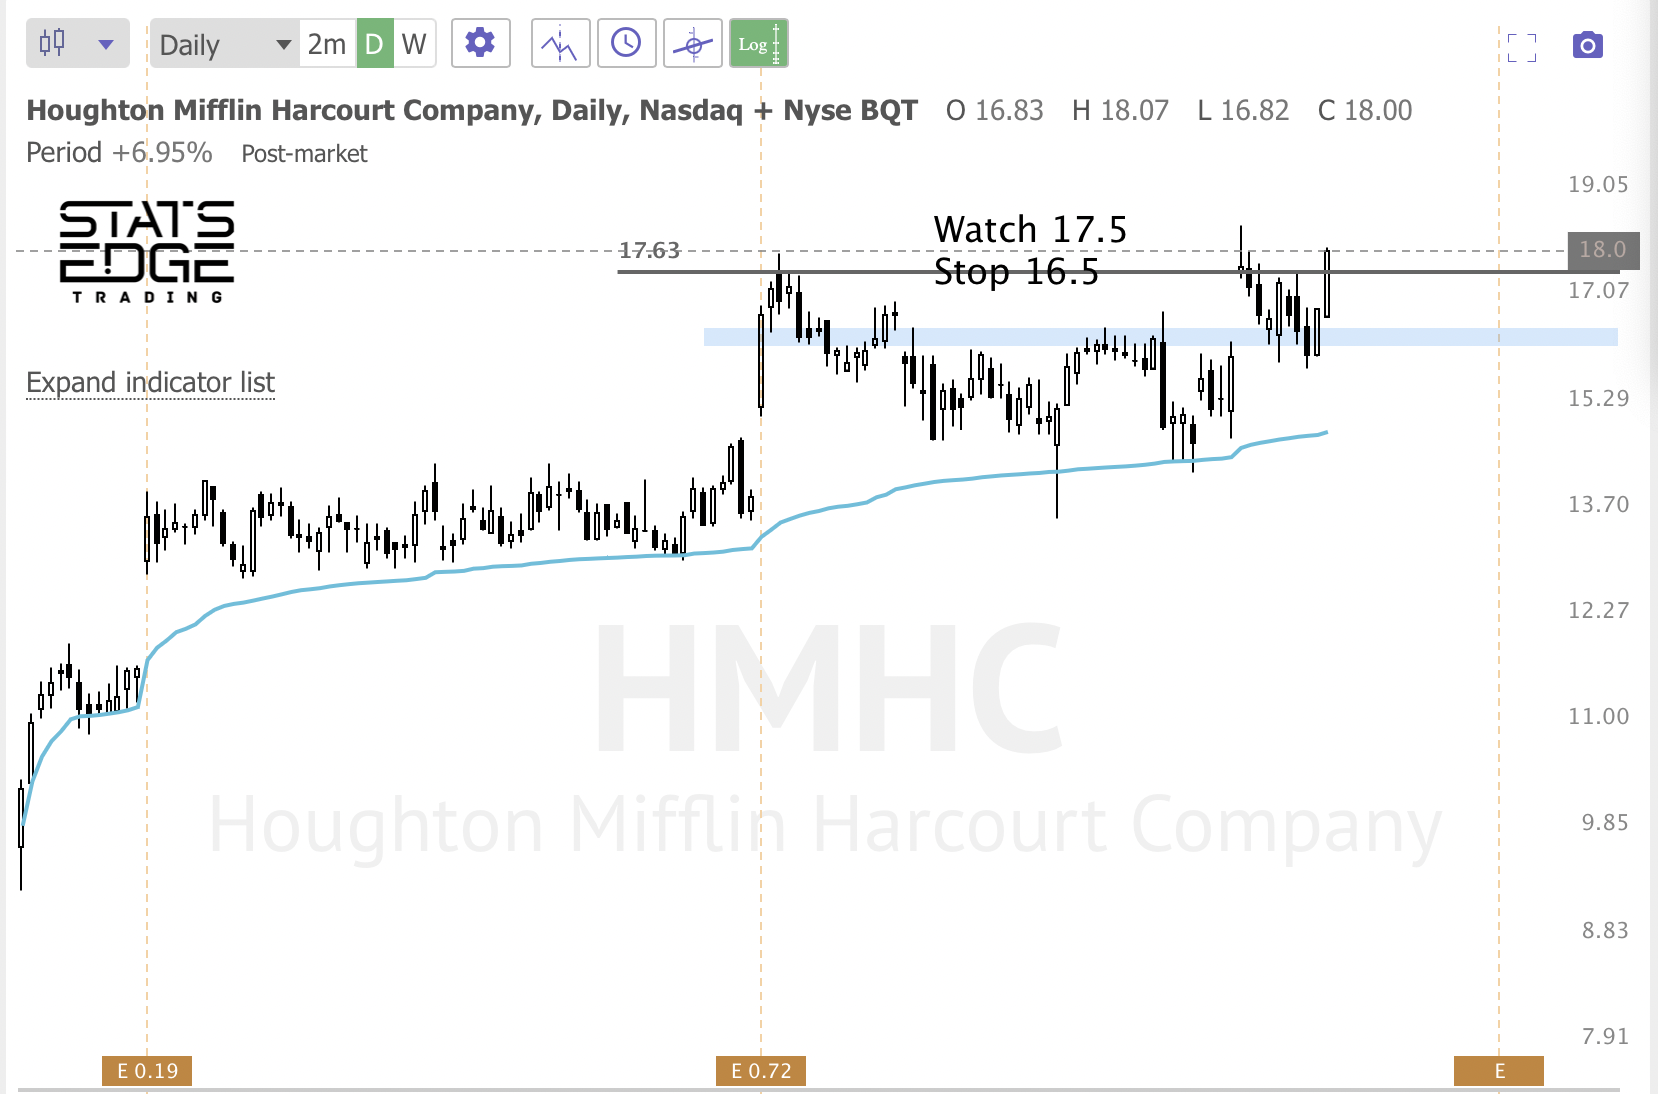Click the H 18.07 high value
Screen dimensions: 1658x1094
click(x=1120, y=110)
